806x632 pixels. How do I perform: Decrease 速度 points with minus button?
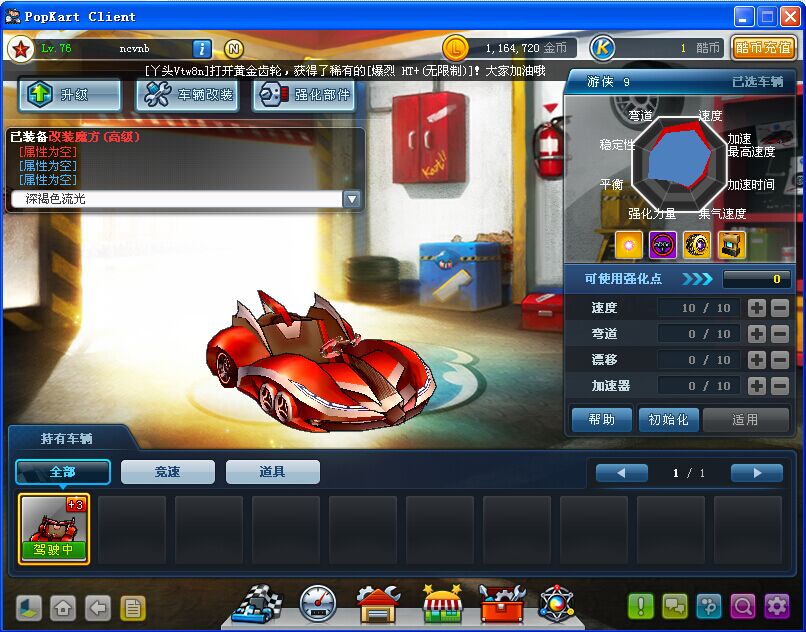[780, 308]
